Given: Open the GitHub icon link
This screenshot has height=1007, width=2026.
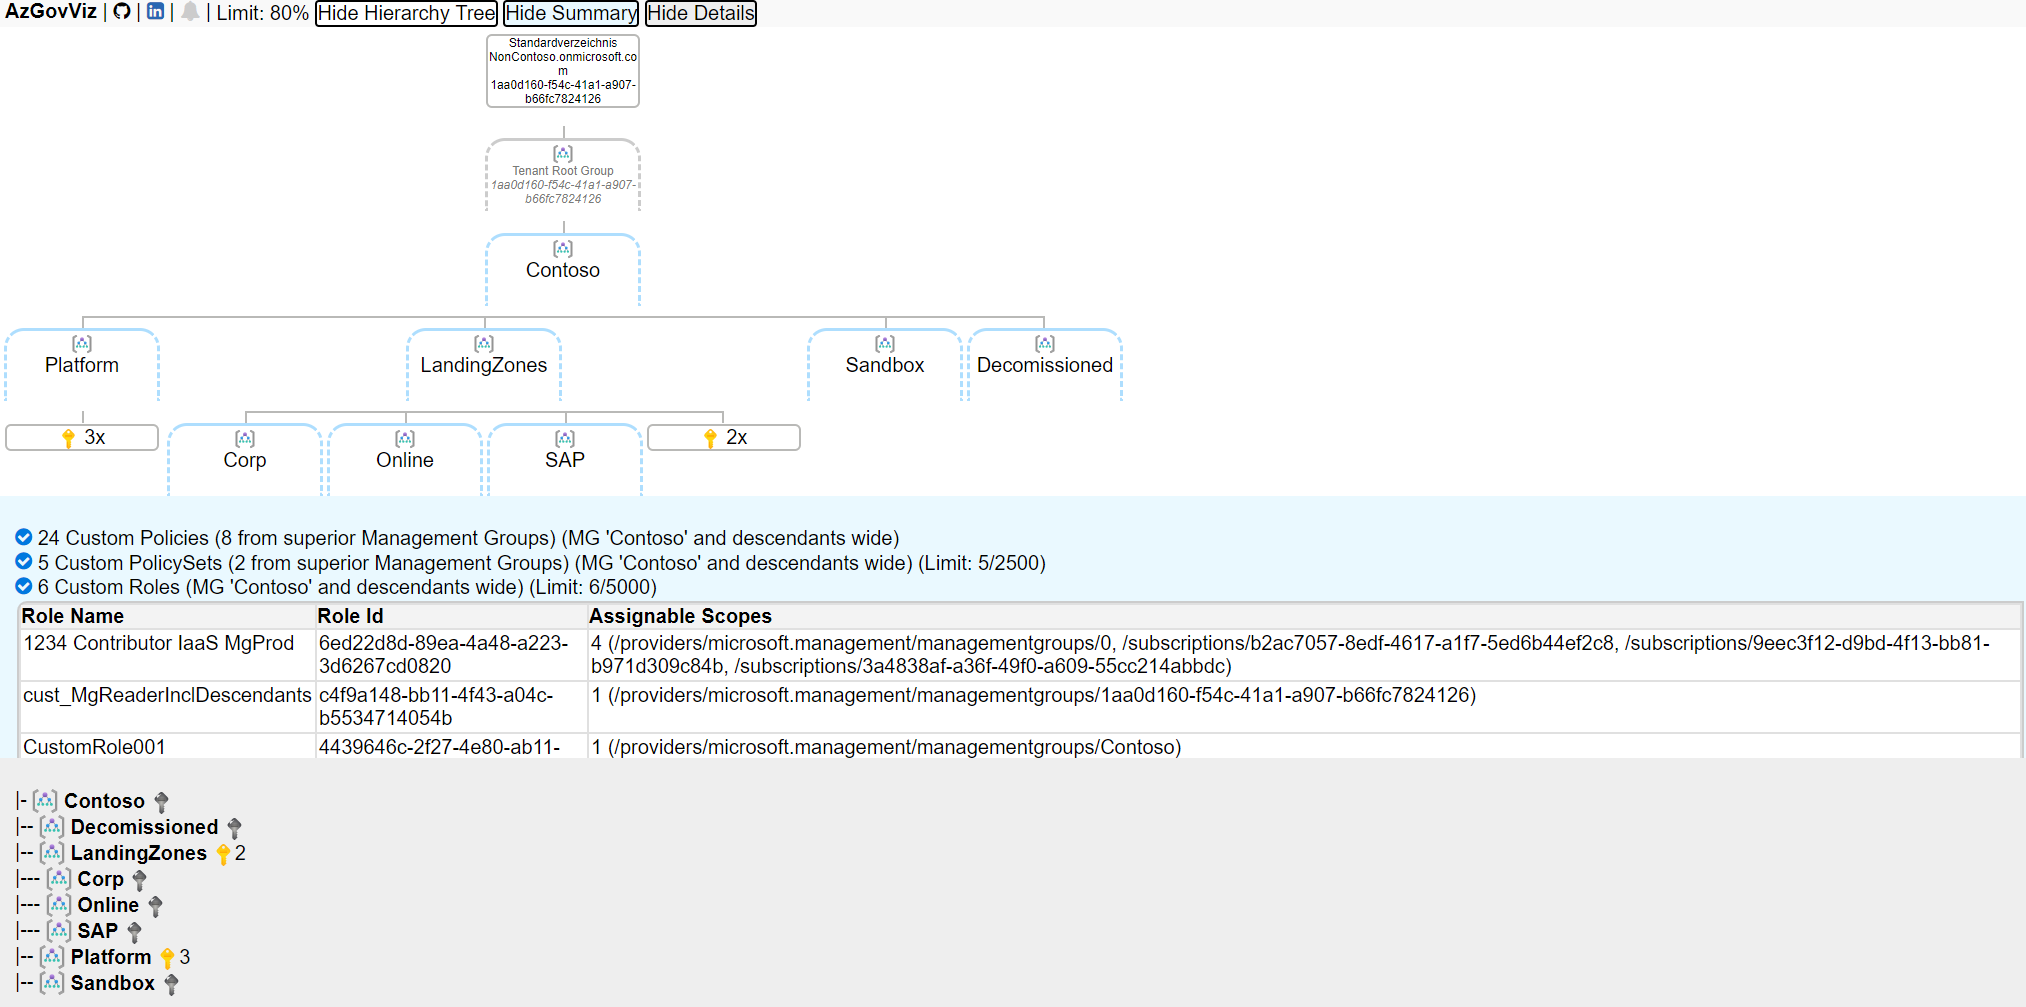Looking at the screenshot, I should tap(121, 12).
